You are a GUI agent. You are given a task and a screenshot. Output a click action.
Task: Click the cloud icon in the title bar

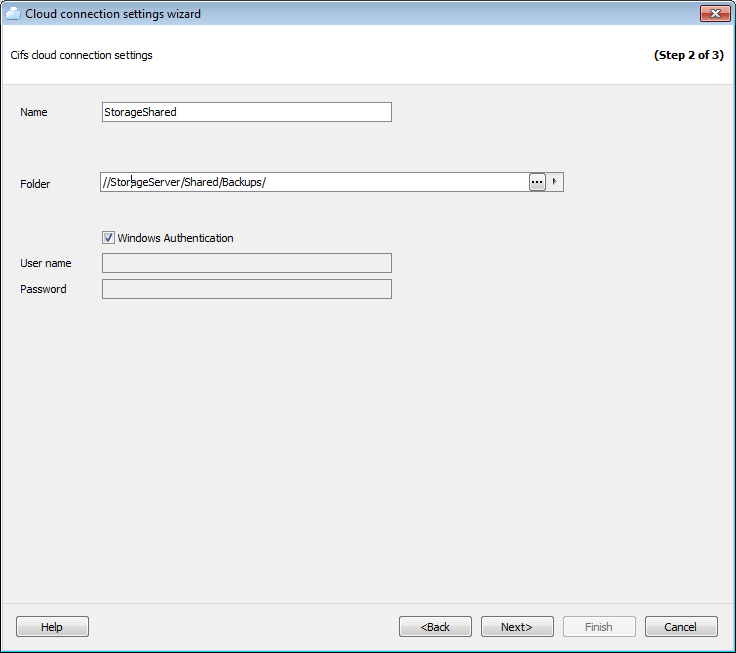point(13,14)
